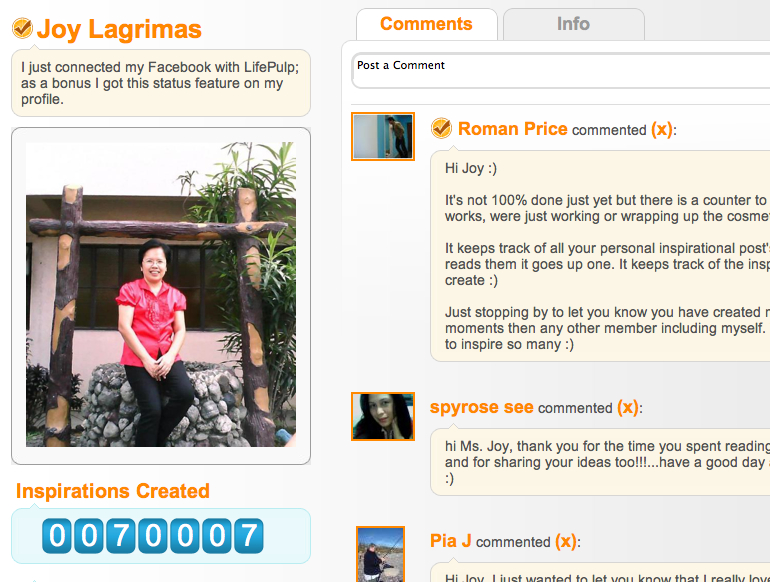Remove spyrose see's comment using (x)
Screen dimensions: 770x582
(628, 407)
